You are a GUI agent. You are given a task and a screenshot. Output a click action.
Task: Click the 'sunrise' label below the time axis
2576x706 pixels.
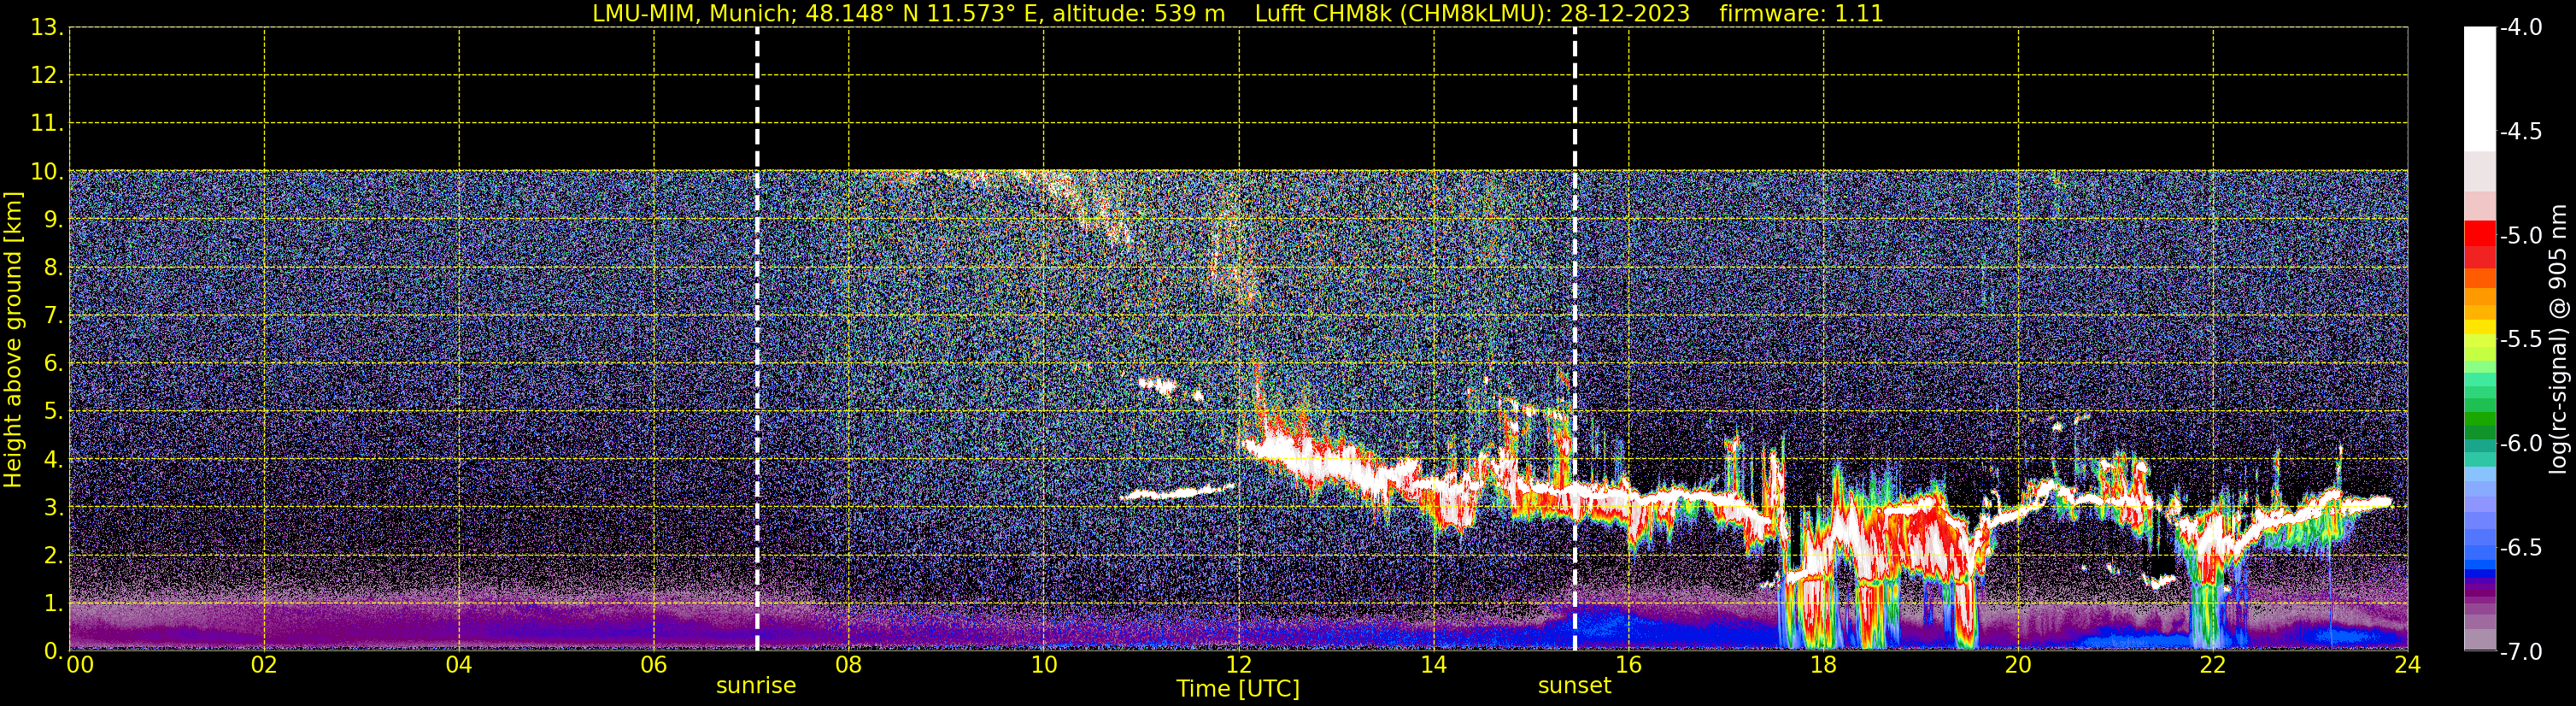[756, 686]
